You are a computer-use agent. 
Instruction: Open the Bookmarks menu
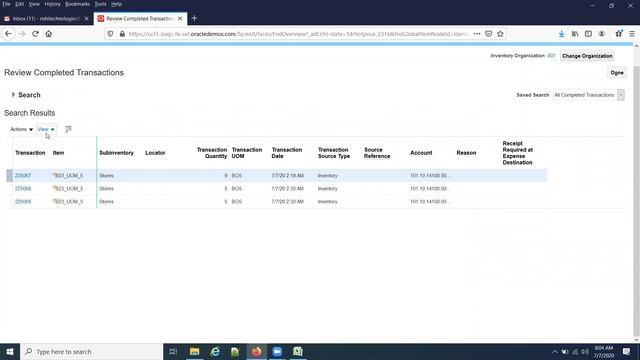click(x=77, y=4)
